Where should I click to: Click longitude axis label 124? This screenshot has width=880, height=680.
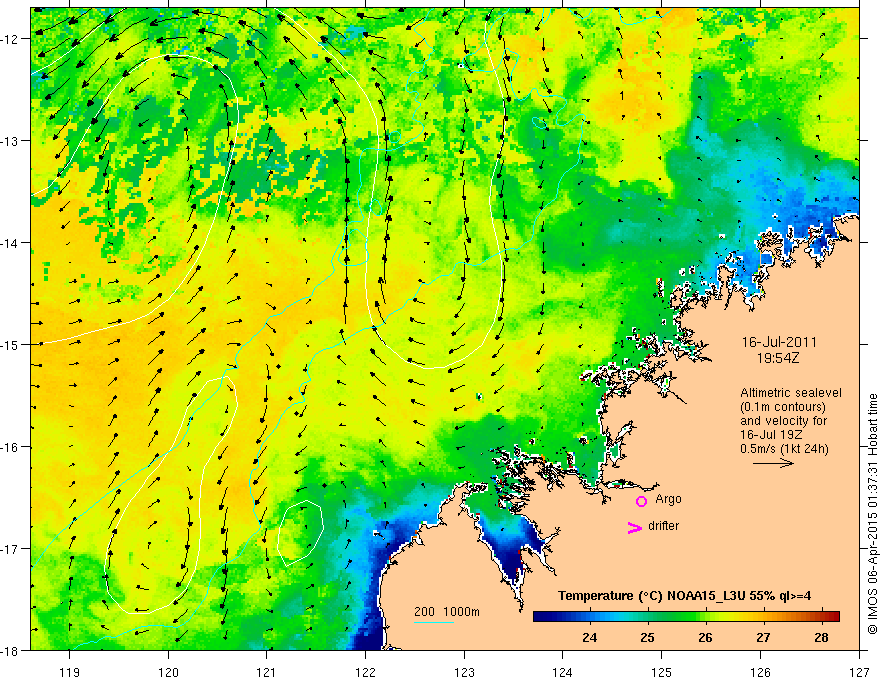[x=563, y=672]
